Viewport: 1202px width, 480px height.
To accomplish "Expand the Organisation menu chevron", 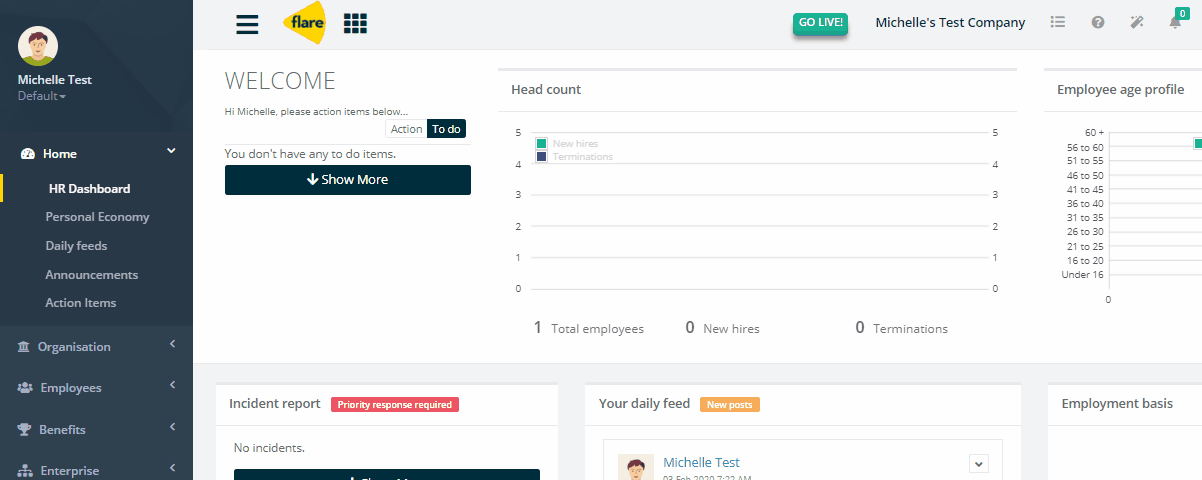I will pos(172,345).
